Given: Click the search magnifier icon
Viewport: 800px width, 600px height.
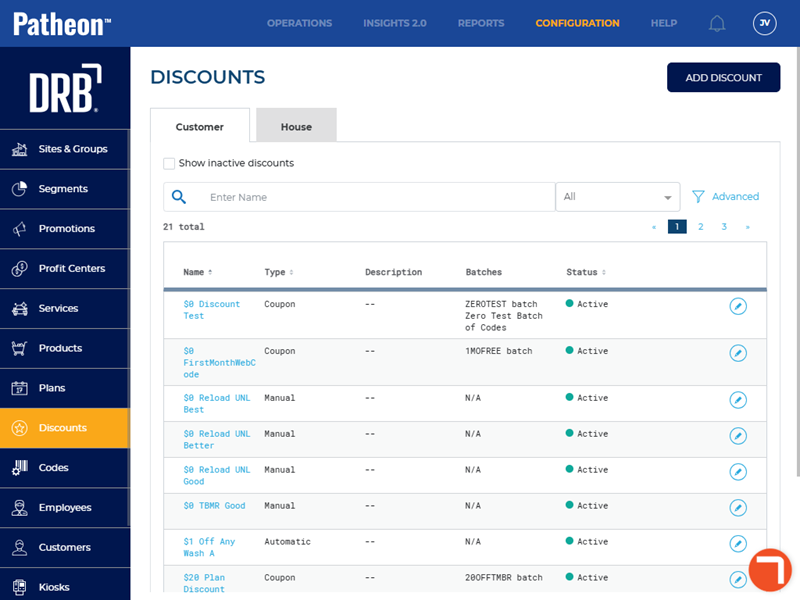Looking at the screenshot, I should pos(179,196).
